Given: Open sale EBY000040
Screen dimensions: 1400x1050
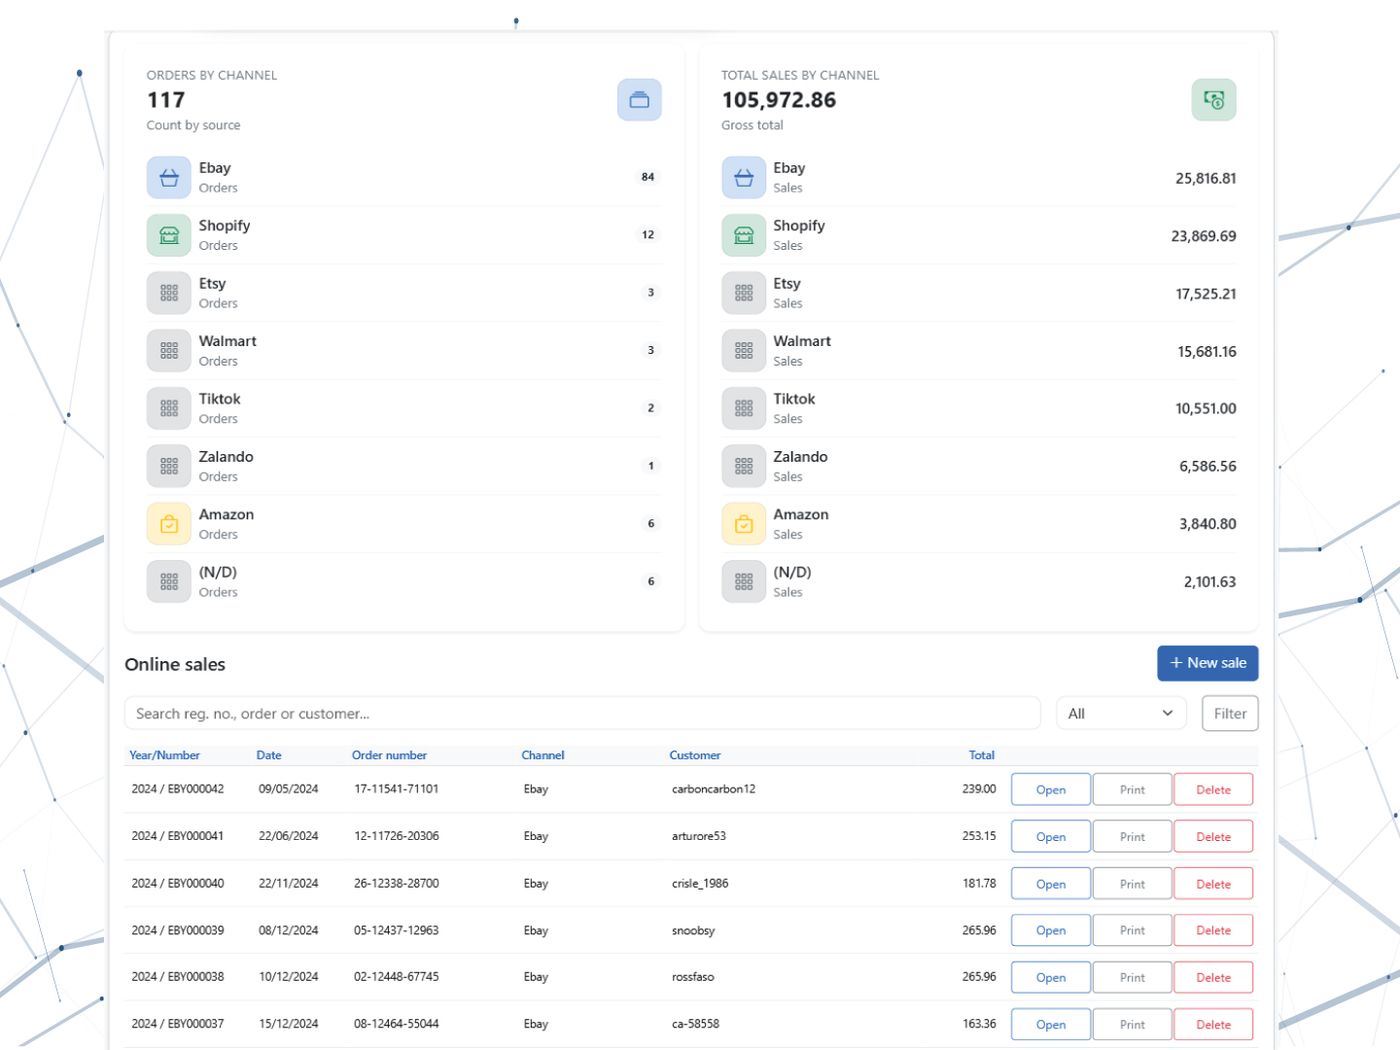Looking at the screenshot, I should pos(1051,884).
